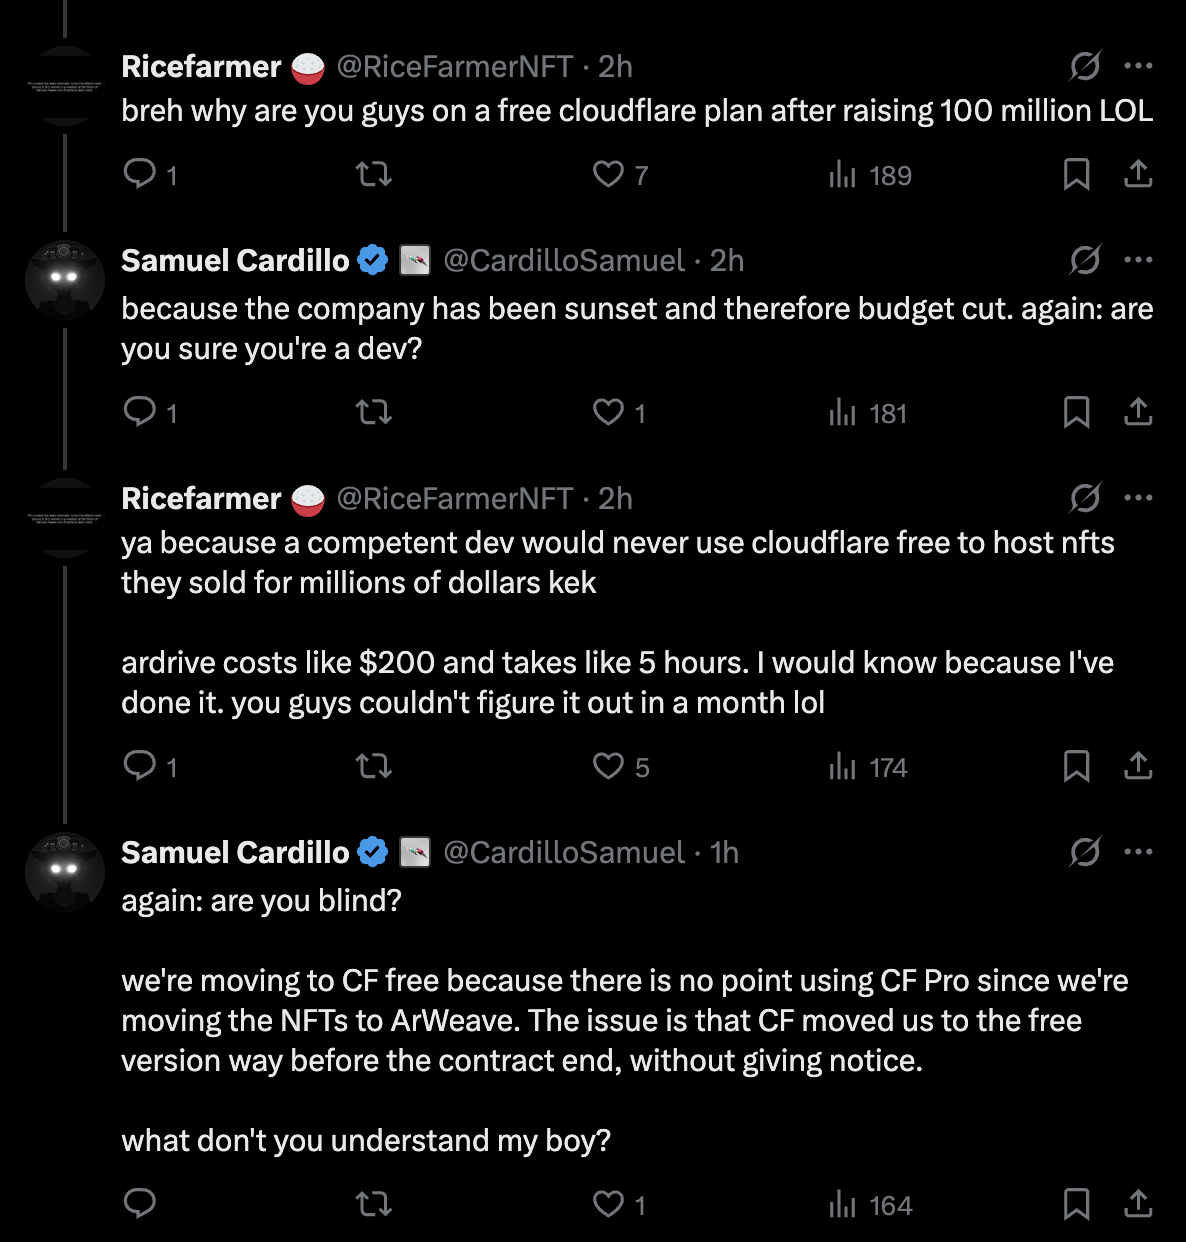Bookmark Ricefarmer's ardrive tweet

click(1076, 766)
